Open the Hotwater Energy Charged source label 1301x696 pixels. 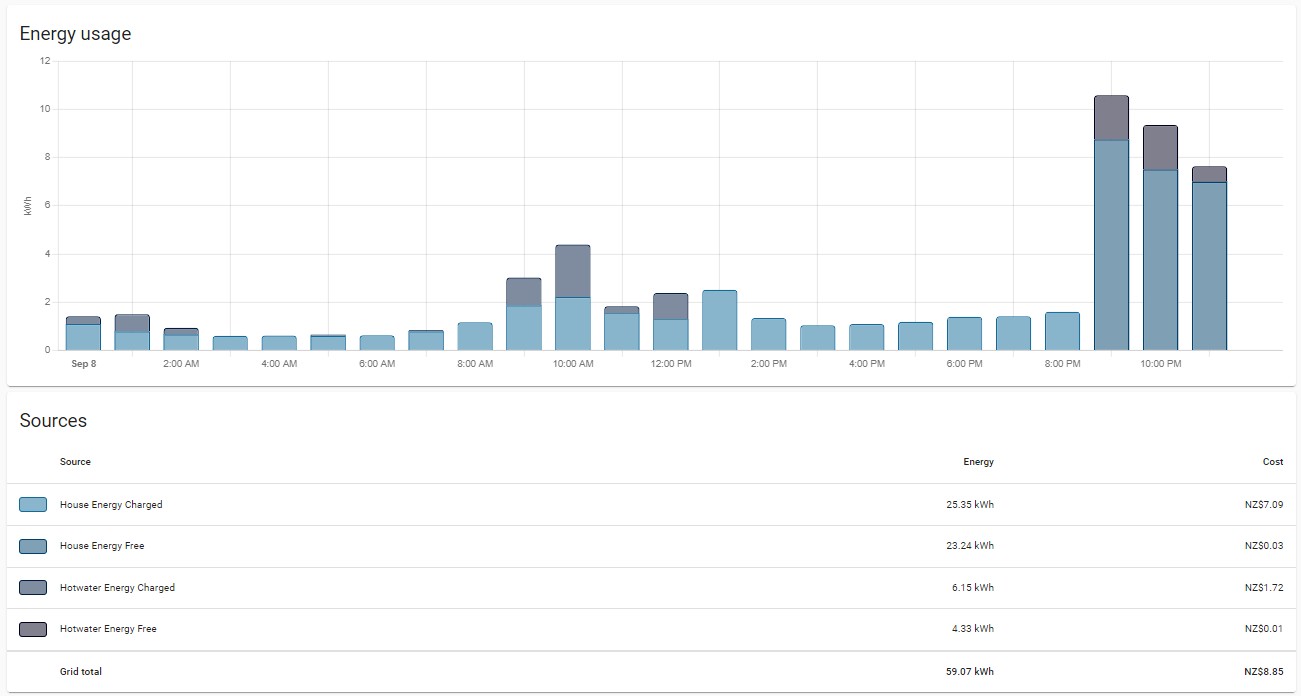(117, 588)
